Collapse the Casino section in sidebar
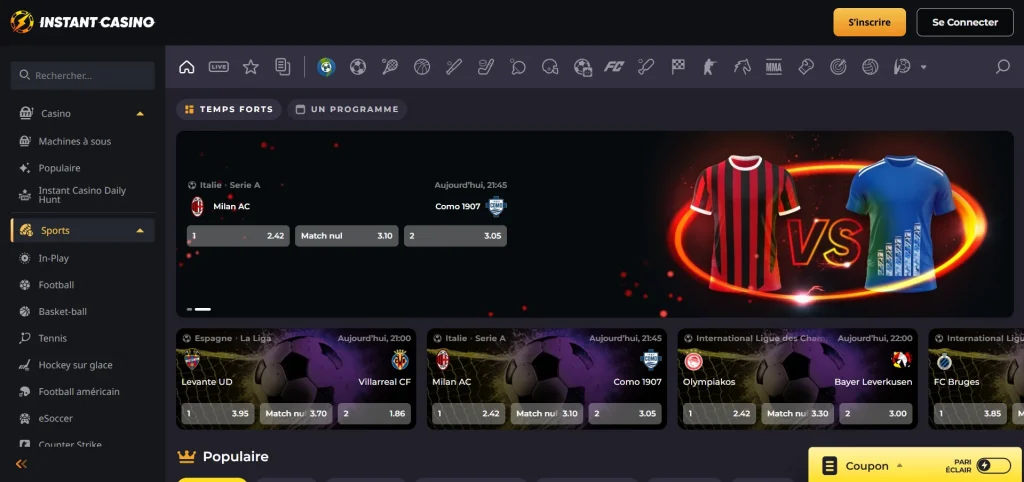 click(x=140, y=113)
